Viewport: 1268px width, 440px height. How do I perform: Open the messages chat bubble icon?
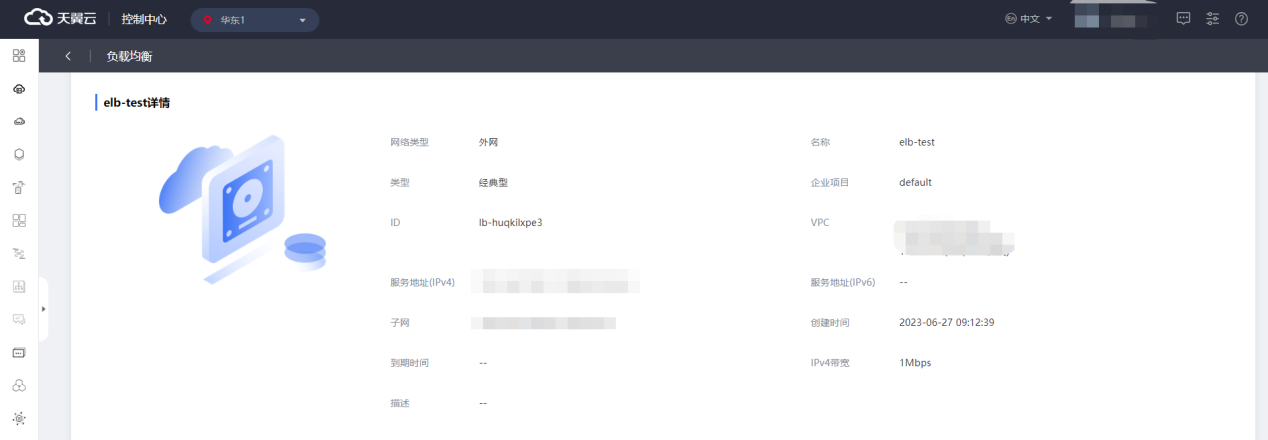tap(1183, 19)
